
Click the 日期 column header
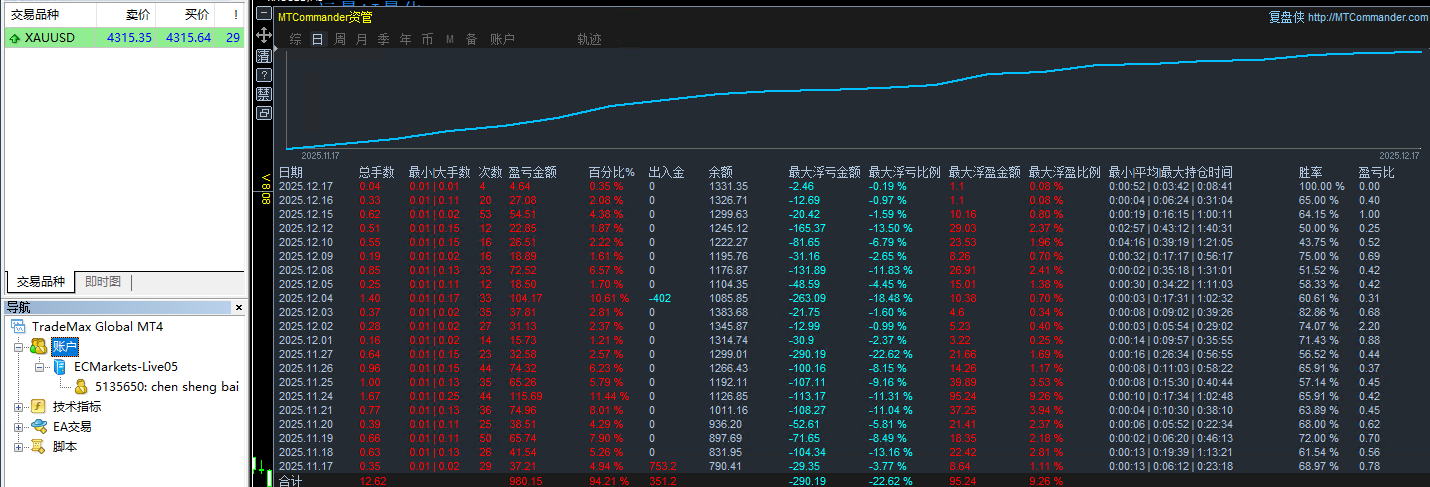tap(290, 172)
